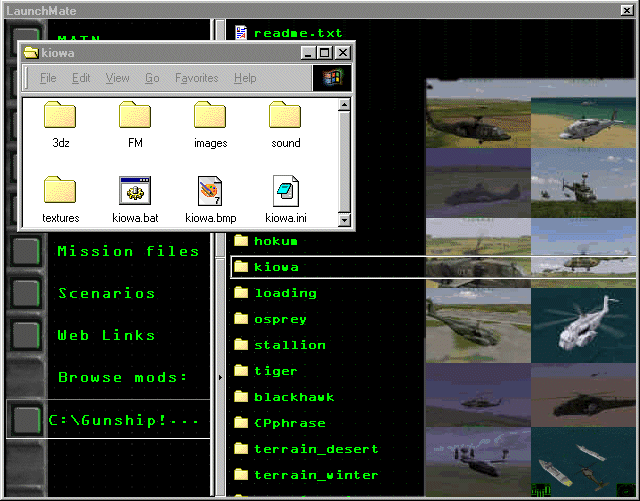Screen dimensions: 640x501
Task: Open the images folder in the kiowa window
Action: (x=210, y=115)
